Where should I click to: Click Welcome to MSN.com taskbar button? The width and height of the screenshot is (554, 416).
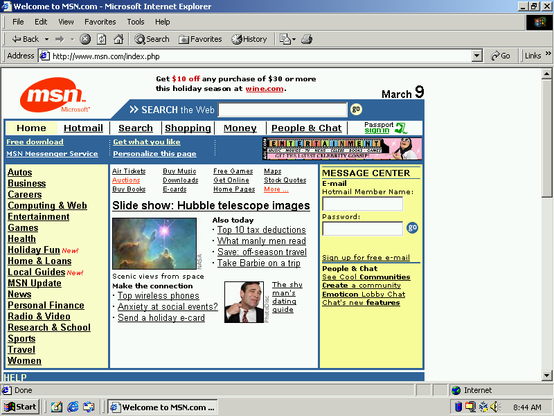tap(163, 407)
